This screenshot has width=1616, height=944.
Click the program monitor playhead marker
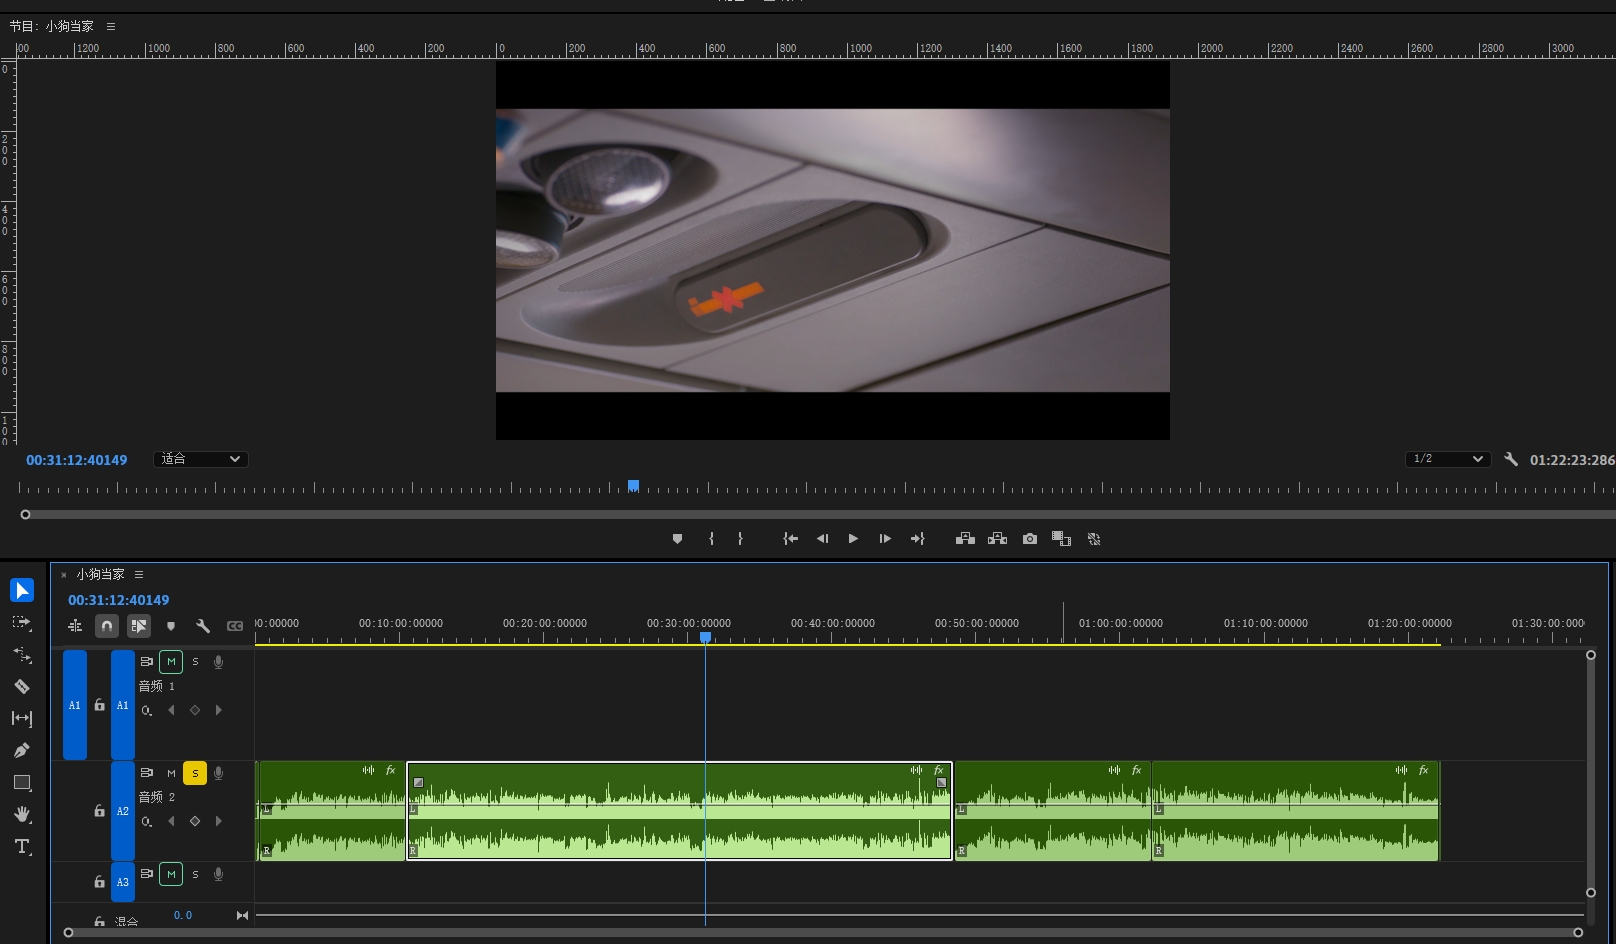633,486
